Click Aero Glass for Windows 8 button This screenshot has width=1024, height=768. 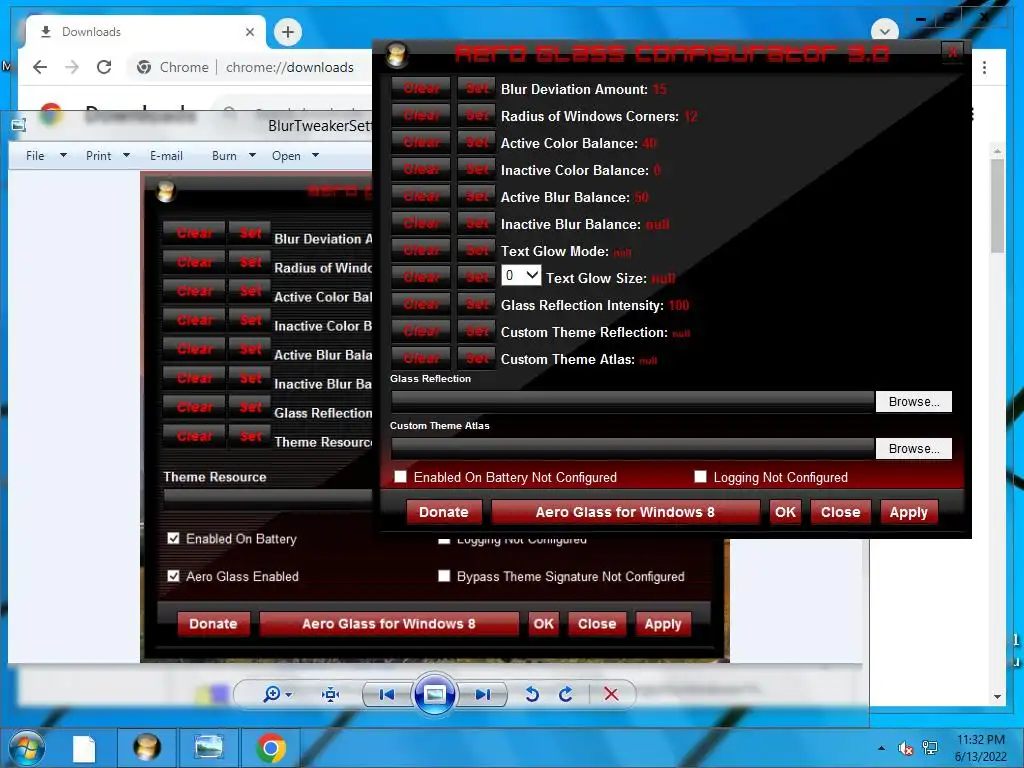tap(625, 512)
